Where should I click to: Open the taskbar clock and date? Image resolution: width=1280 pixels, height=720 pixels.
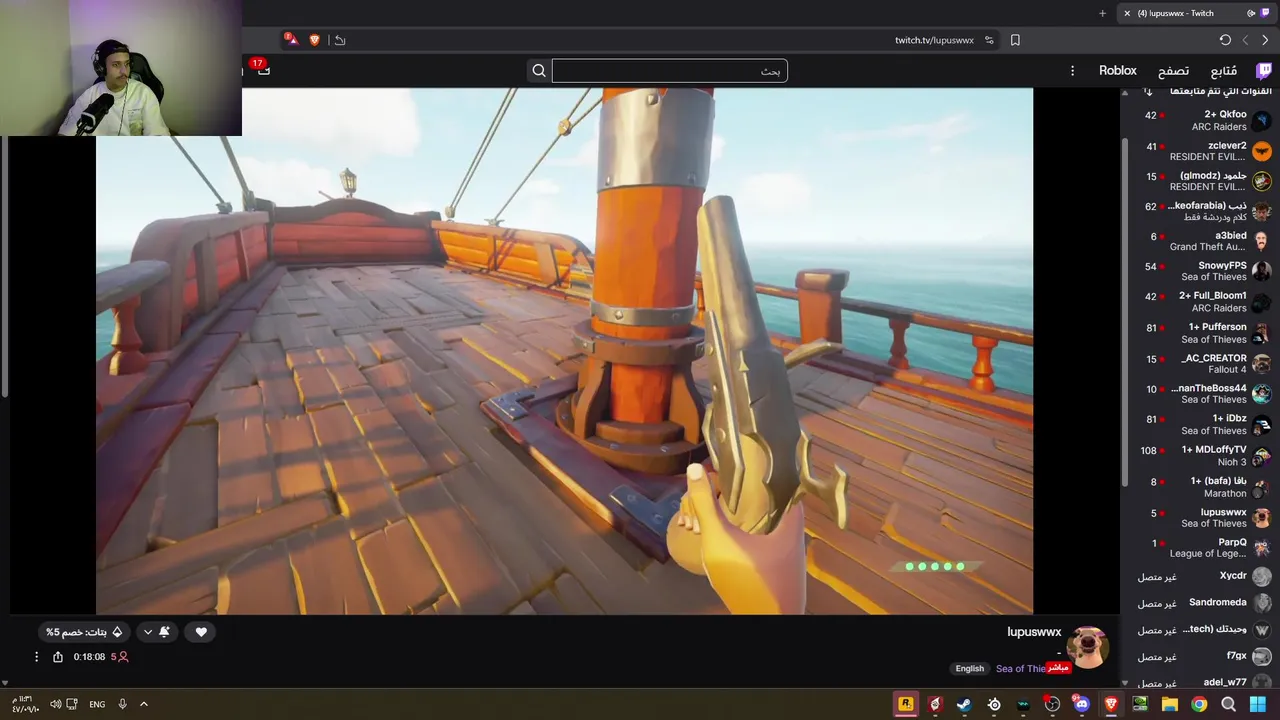(x=23, y=704)
